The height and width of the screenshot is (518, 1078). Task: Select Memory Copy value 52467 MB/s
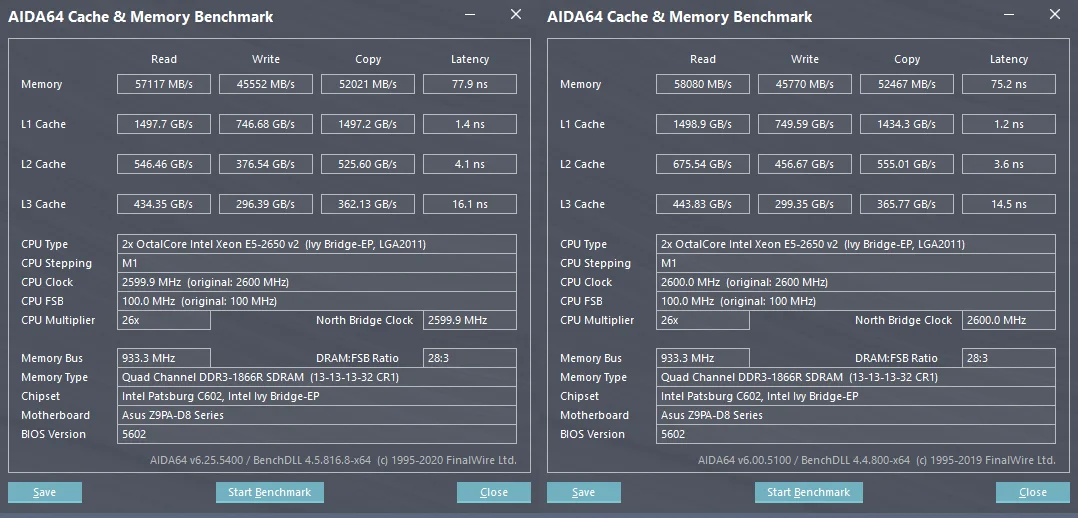tap(907, 84)
